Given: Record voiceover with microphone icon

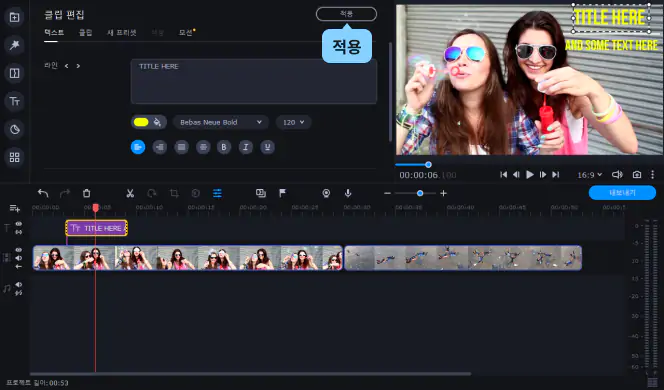Looking at the screenshot, I should (x=348, y=193).
